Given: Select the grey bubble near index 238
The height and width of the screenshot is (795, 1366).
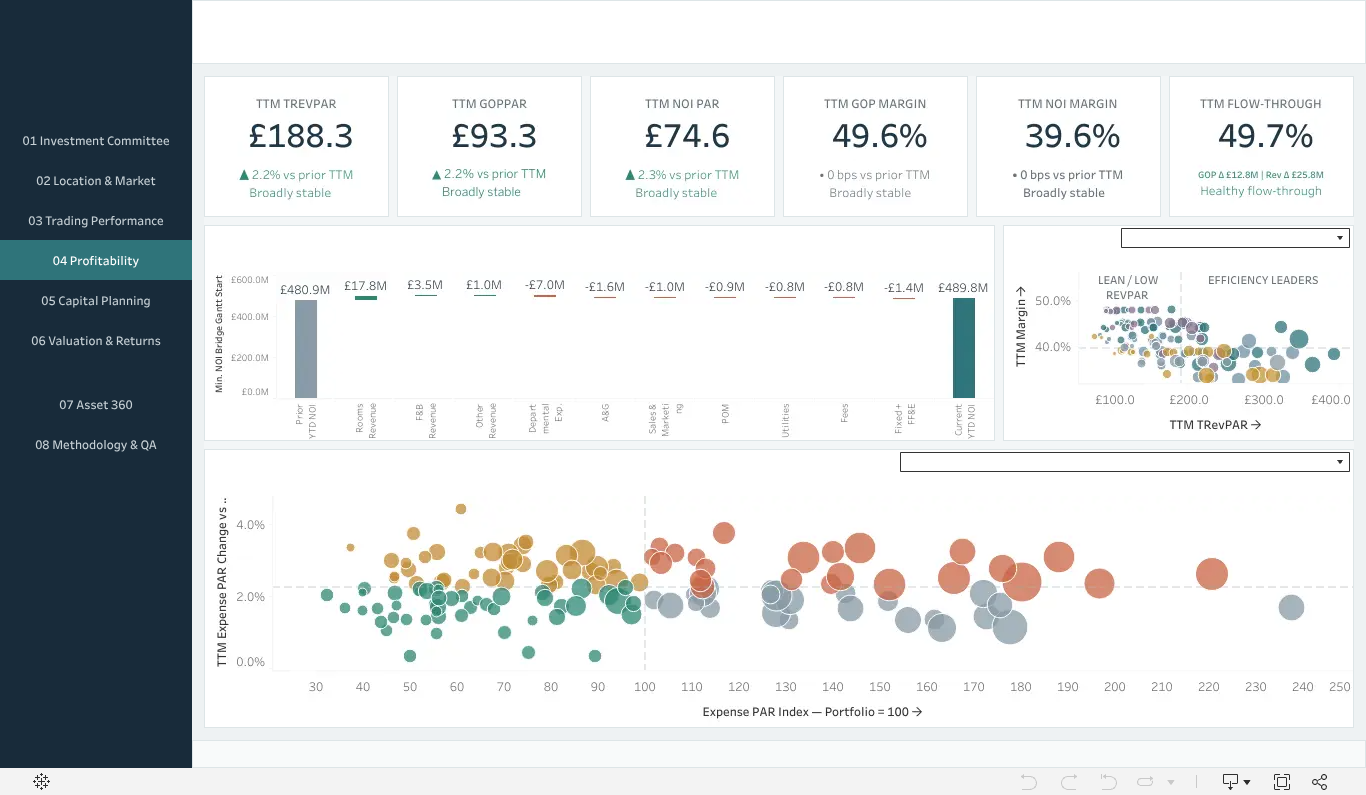Looking at the screenshot, I should coord(1291,607).
